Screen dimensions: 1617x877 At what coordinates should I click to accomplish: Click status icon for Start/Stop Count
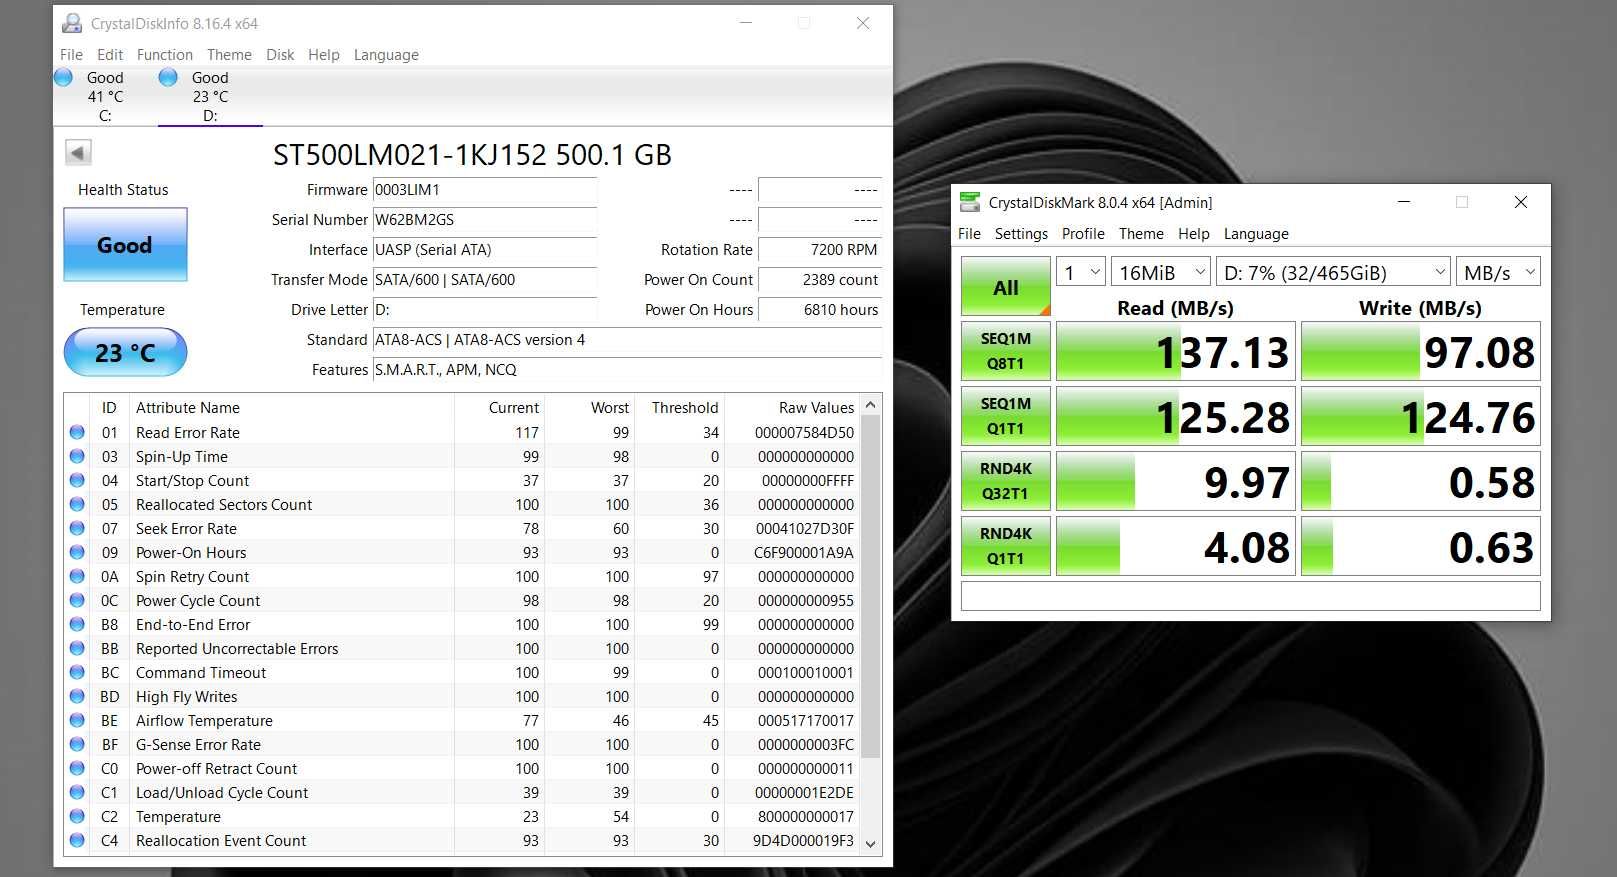click(x=77, y=480)
